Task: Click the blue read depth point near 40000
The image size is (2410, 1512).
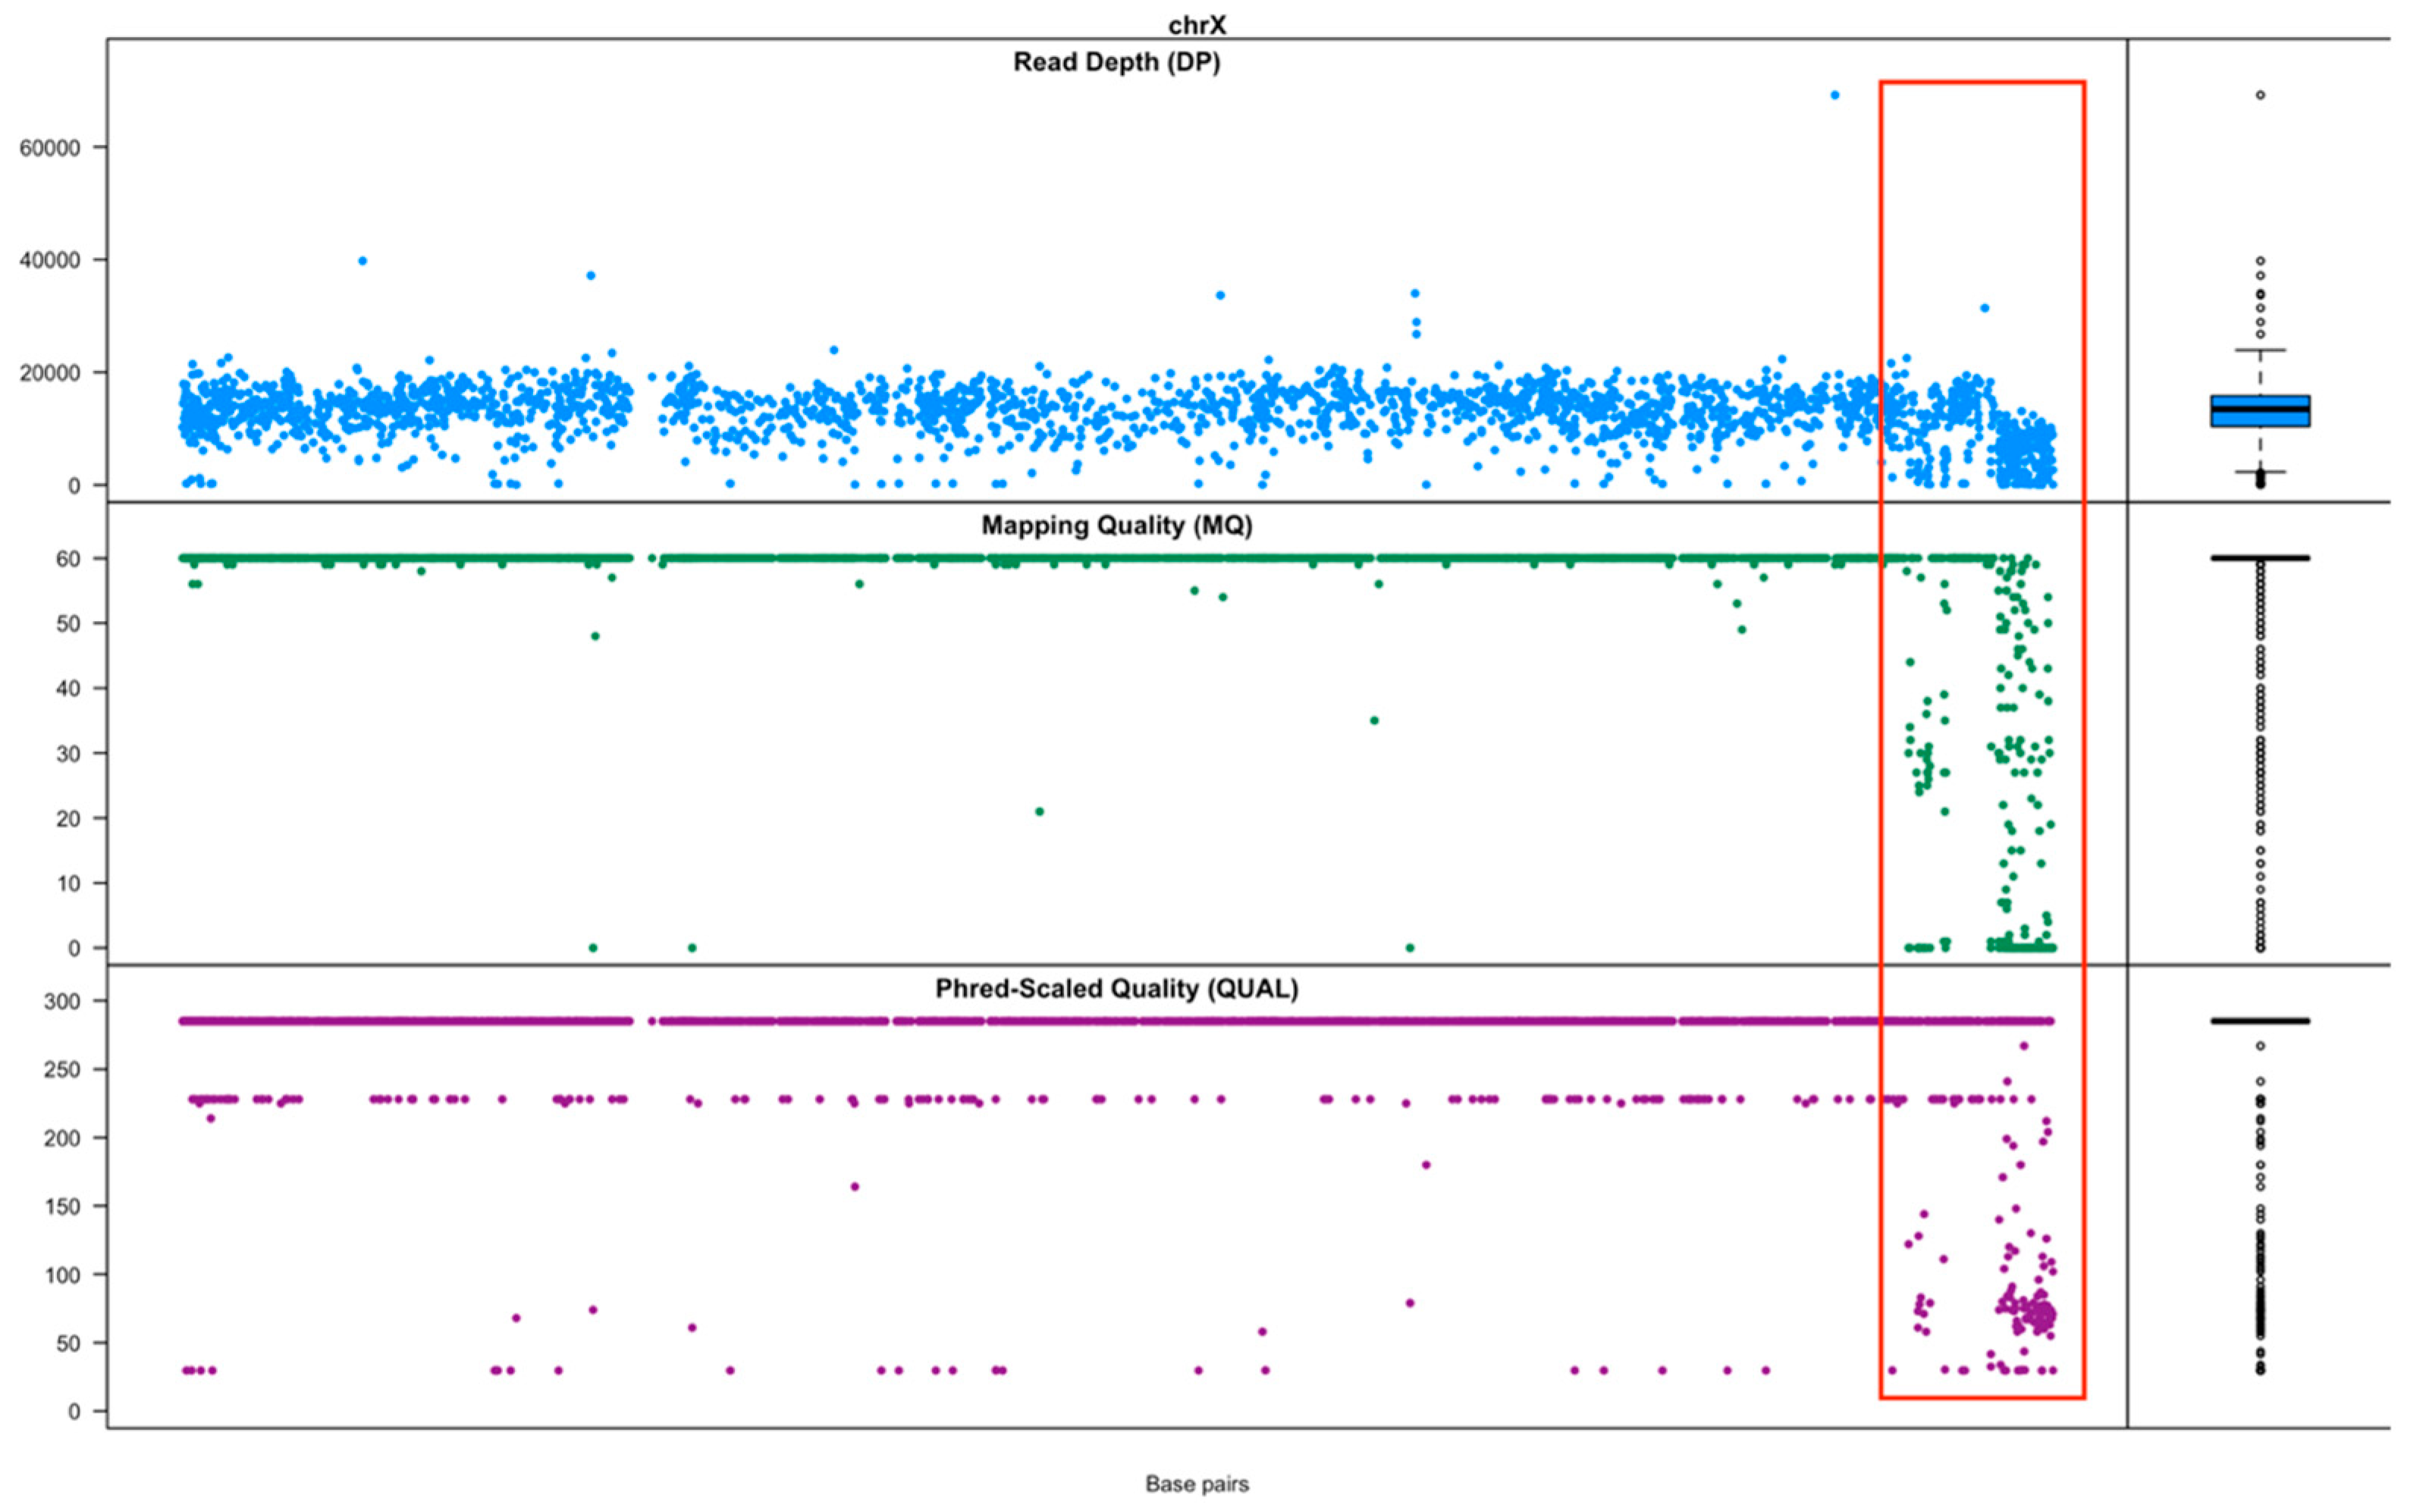Action: (363, 261)
